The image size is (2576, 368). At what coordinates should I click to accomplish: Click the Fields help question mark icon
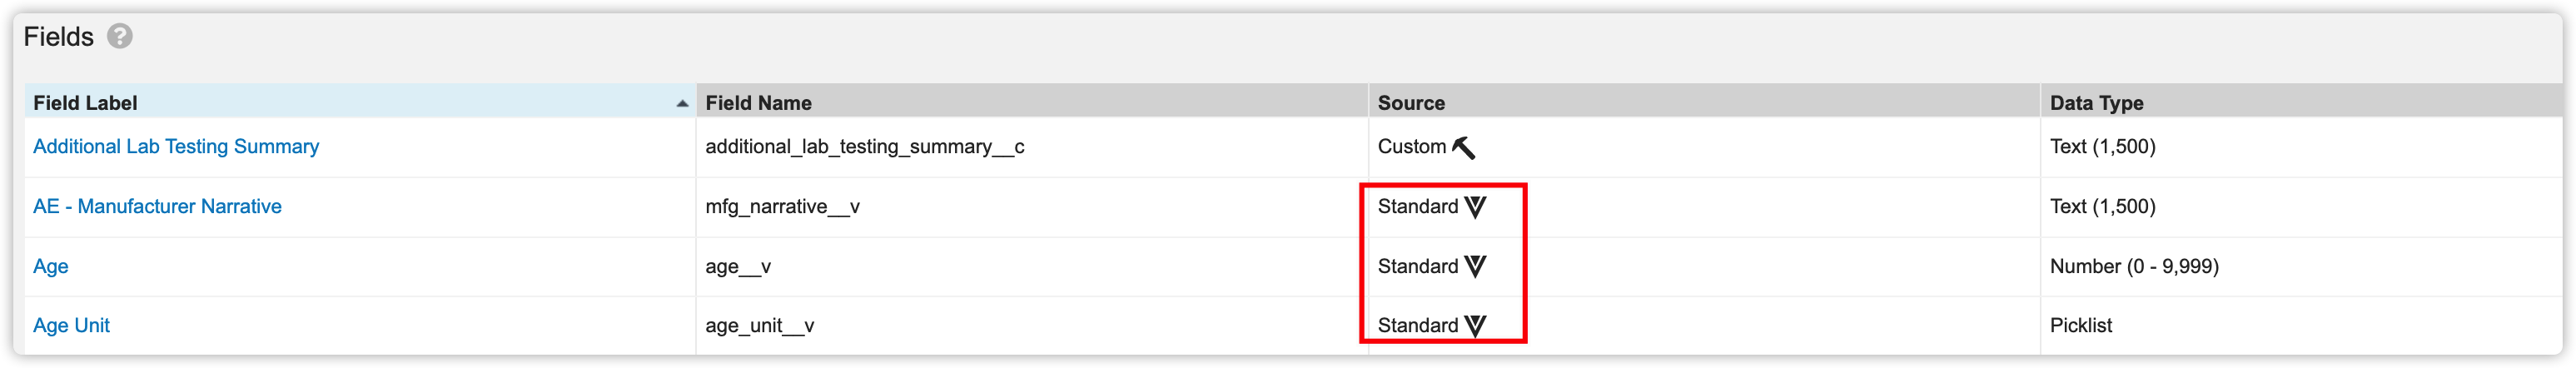120,37
